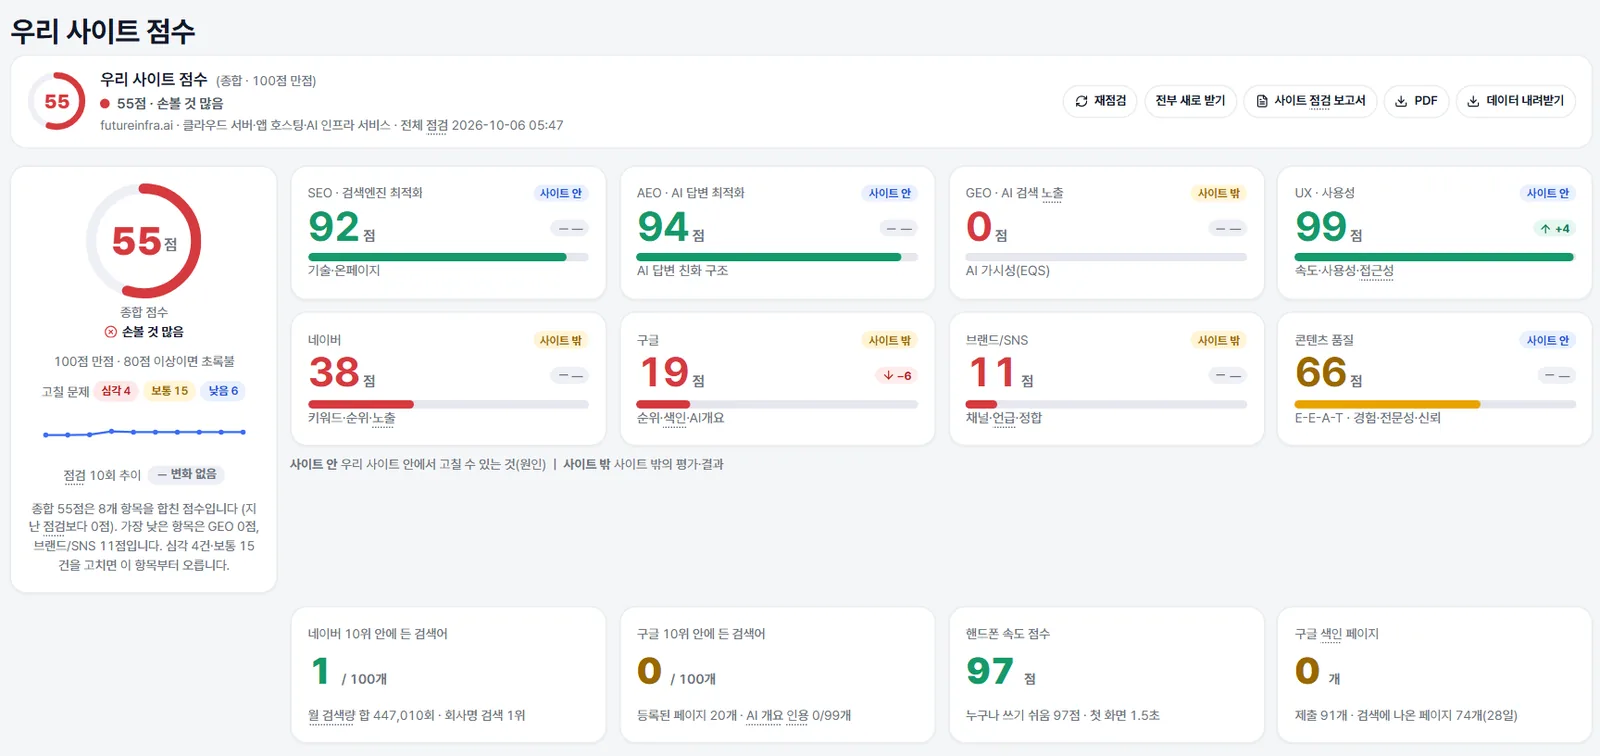Click the 핸드폰 속도 점수 value 97
Image resolution: width=1600 pixels, height=756 pixels.
coord(990,671)
